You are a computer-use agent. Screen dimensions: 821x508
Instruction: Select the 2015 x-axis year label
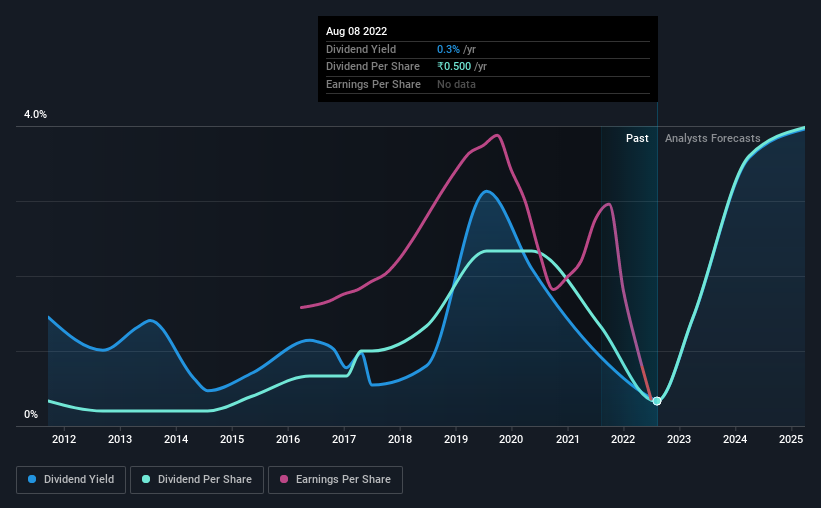pos(232,439)
